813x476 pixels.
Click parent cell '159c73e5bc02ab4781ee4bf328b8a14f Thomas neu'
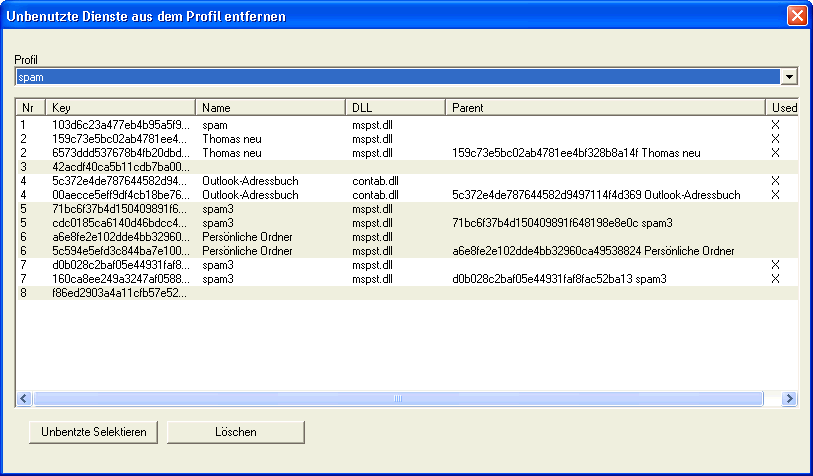pyautogui.click(x=576, y=153)
